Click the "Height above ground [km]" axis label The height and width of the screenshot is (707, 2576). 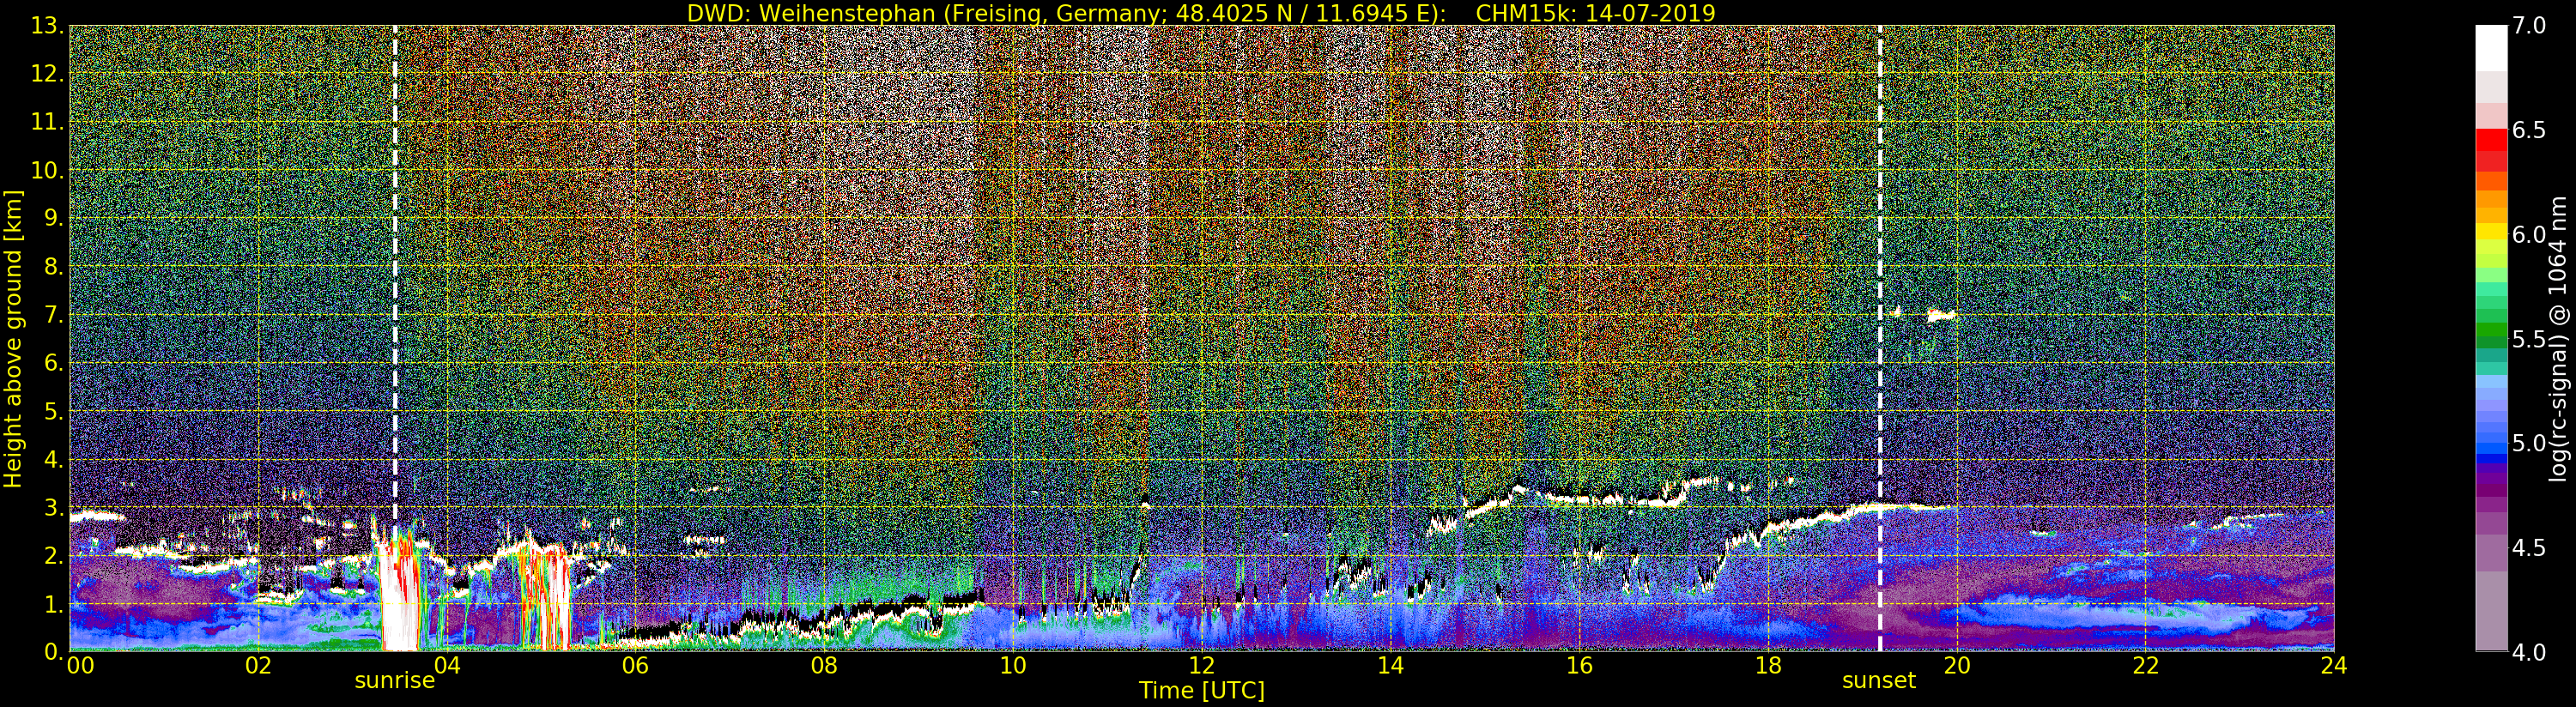tap(13, 339)
